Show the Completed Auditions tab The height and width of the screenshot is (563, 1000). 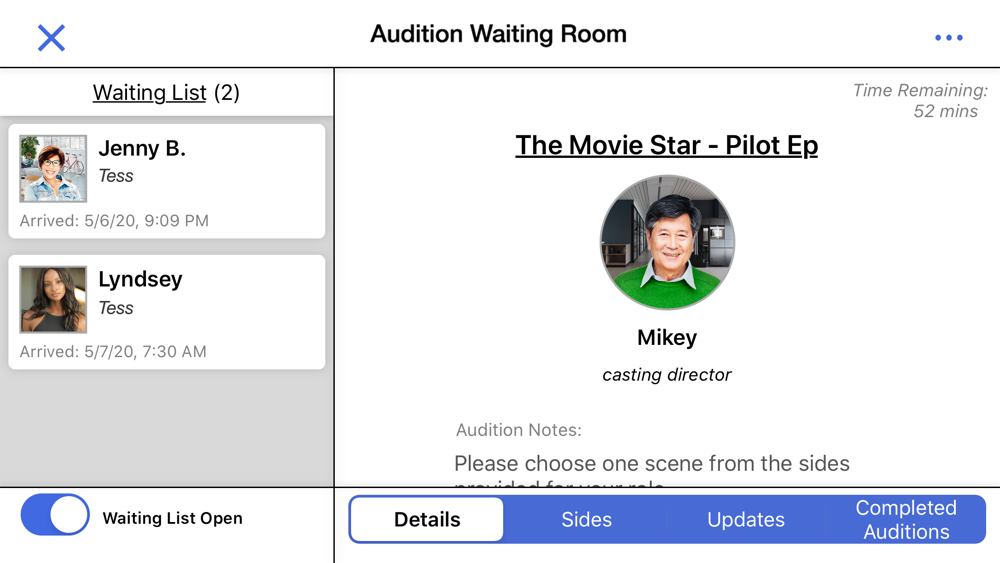[x=906, y=520]
